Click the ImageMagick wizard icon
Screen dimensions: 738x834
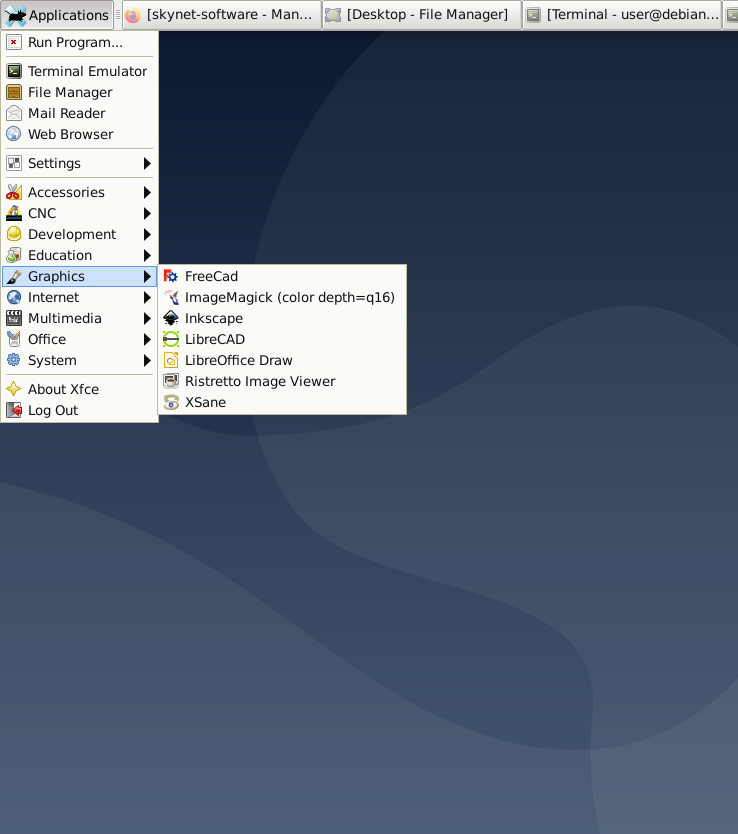[x=171, y=297]
